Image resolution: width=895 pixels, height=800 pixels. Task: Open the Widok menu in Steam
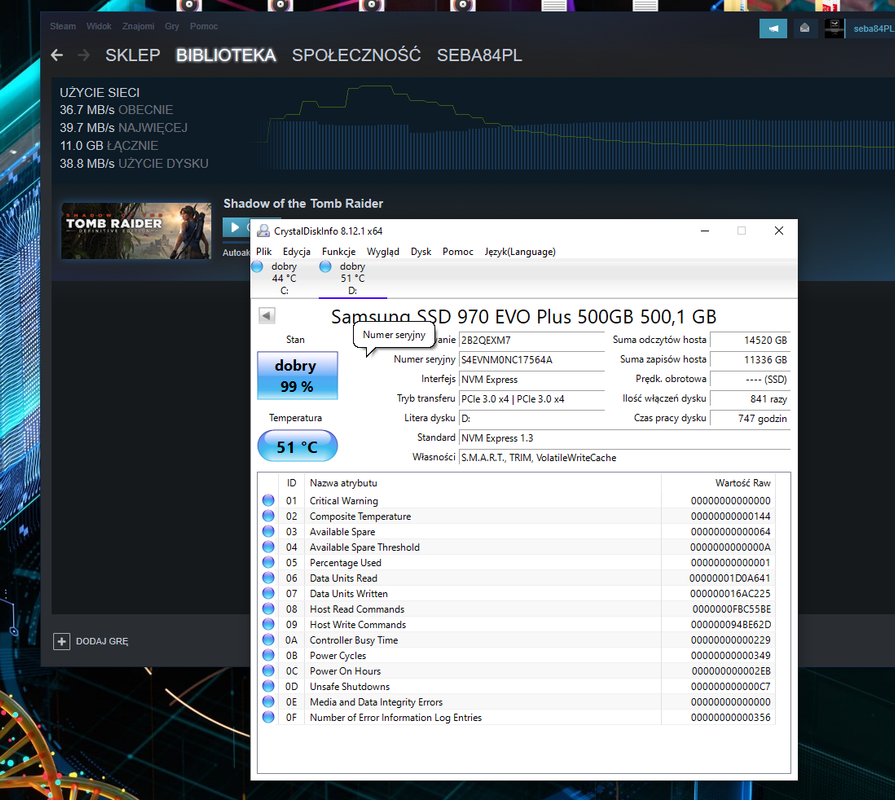point(99,26)
